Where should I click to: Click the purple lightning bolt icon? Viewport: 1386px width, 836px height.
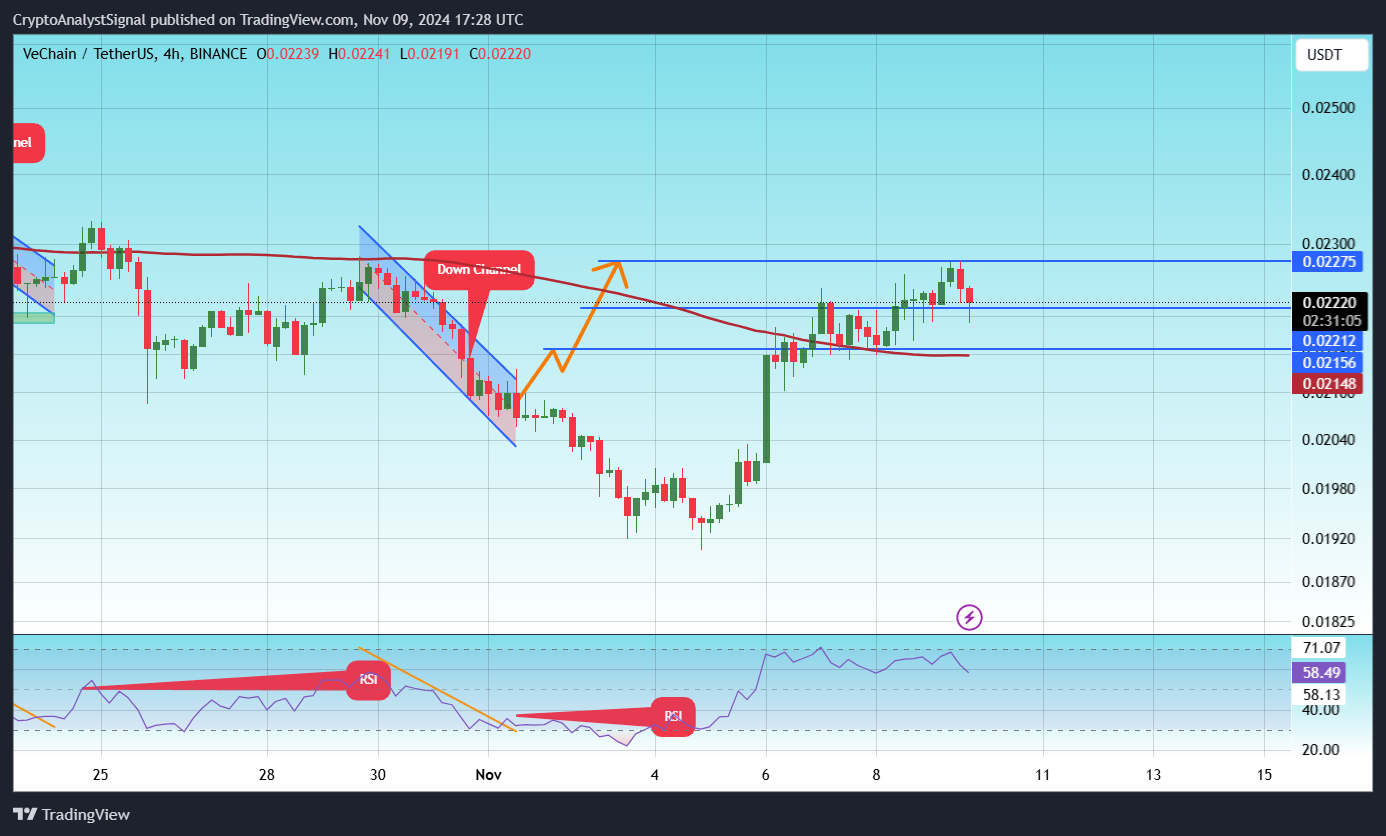click(x=968, y=617)
